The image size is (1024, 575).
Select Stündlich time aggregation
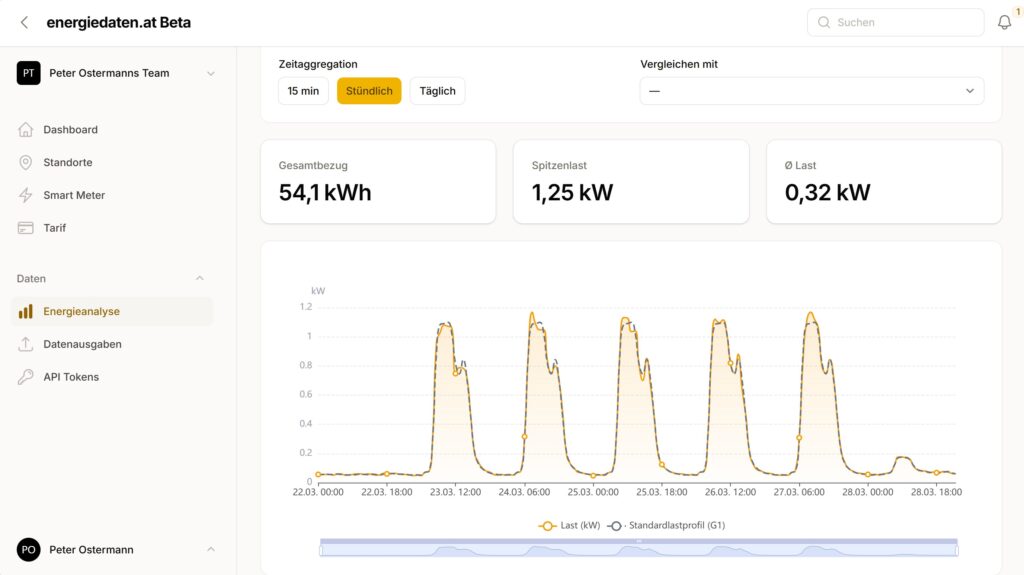click(x=369, y=91)
